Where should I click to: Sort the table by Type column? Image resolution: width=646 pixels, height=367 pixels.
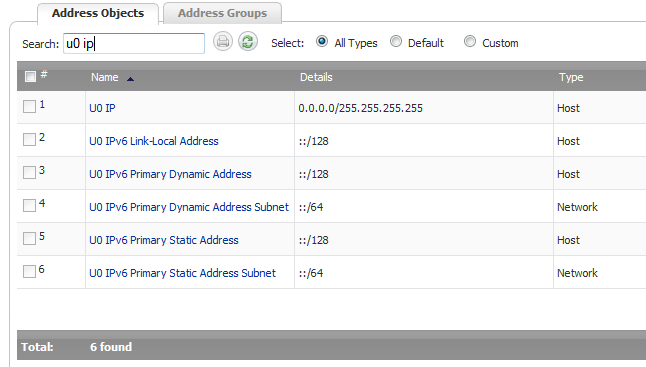[x=571, y=77]
